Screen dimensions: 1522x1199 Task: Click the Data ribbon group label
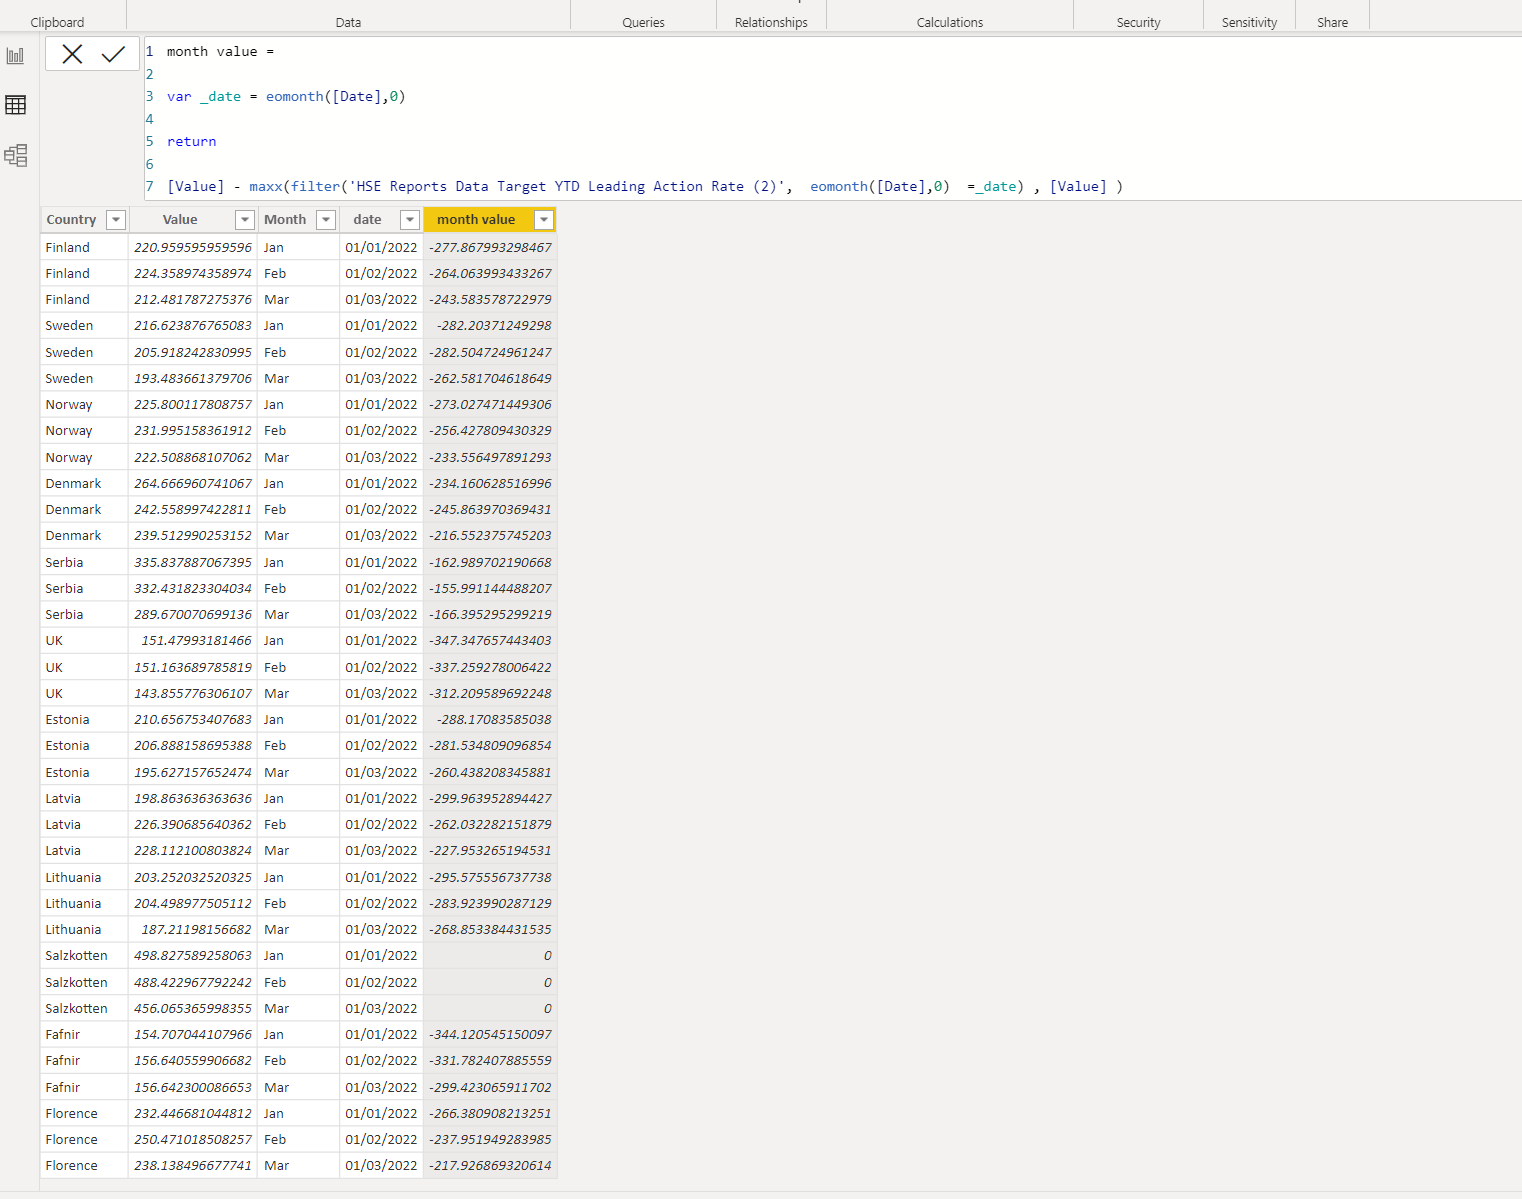[348, 22]
